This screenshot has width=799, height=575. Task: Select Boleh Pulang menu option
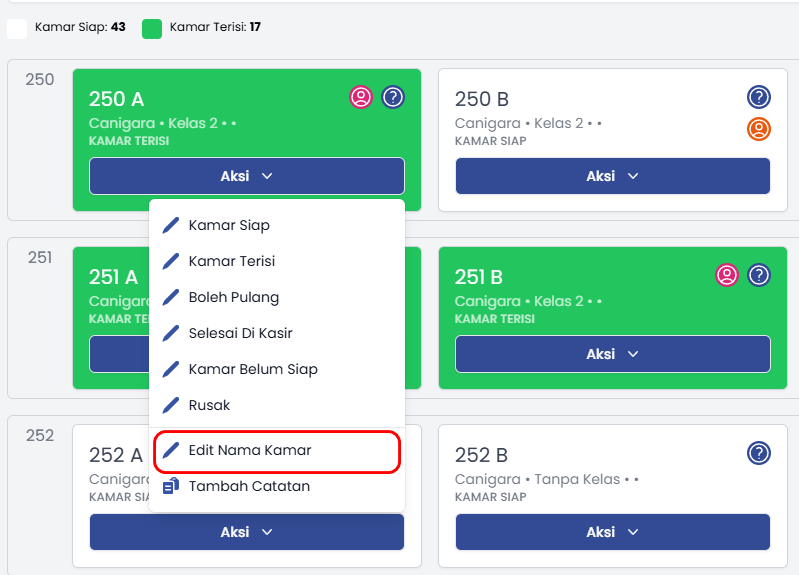(233, 297)
